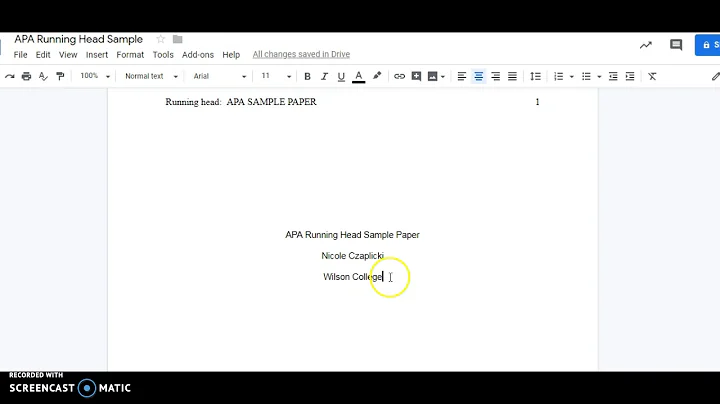Expand the insert image dropdown arrow
The image size is (720, 404).
tap(443, 77)
